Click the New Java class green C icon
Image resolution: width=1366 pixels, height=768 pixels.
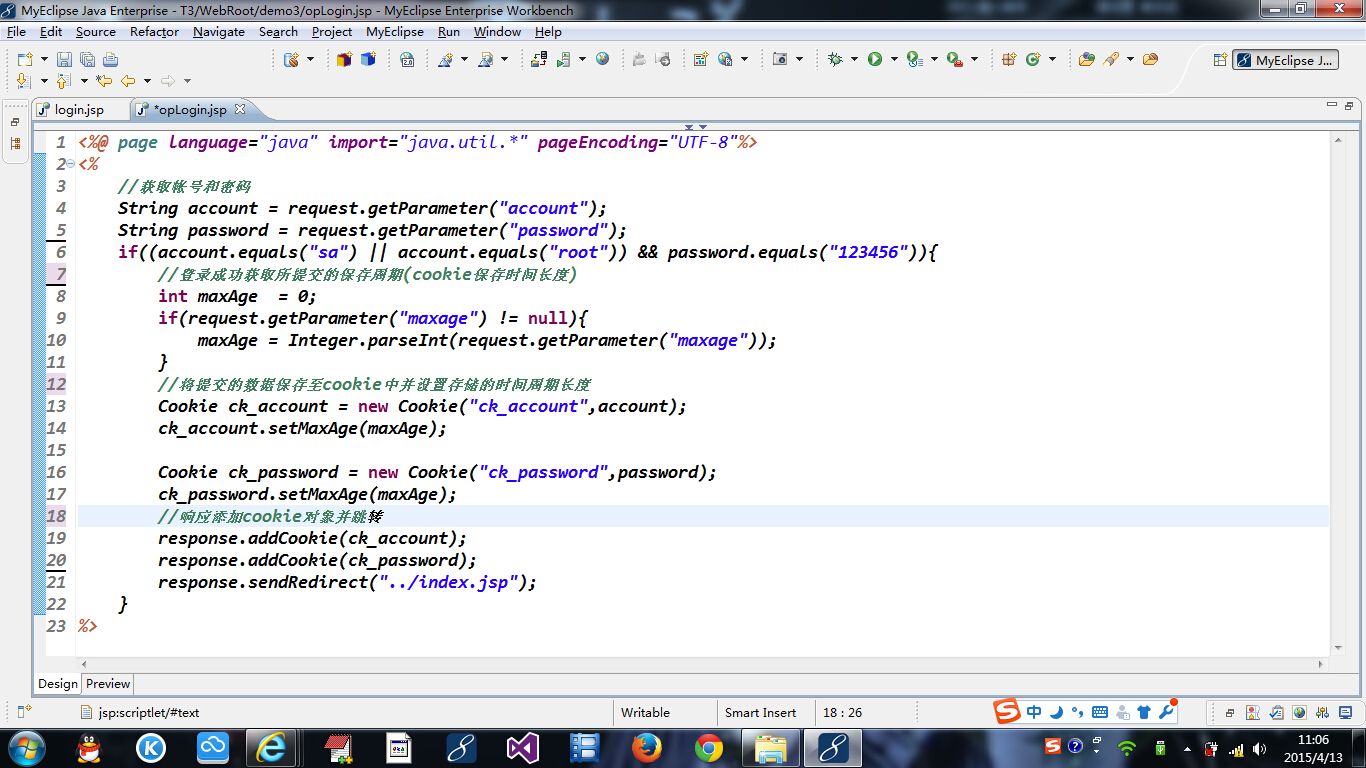coord(1033,60)
